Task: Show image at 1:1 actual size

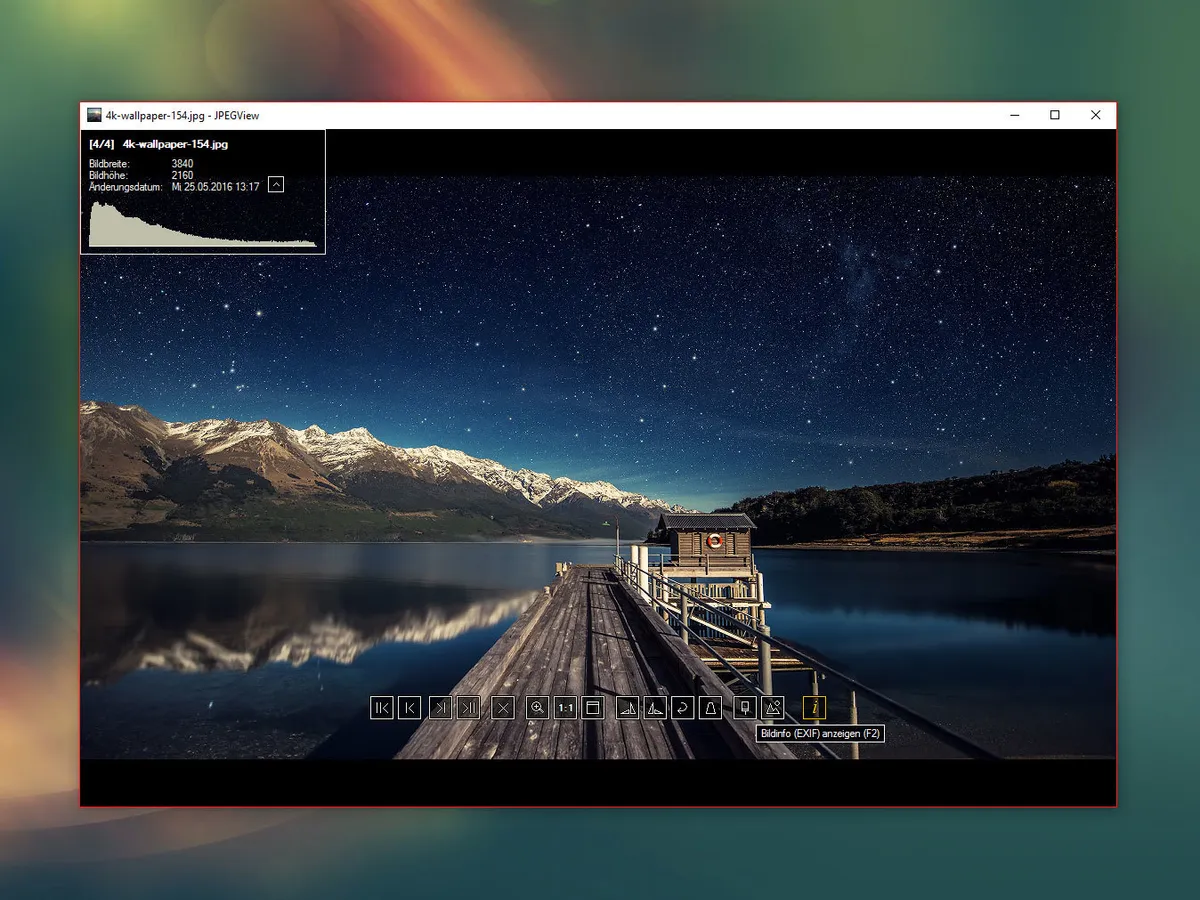Action: (565, 708)
